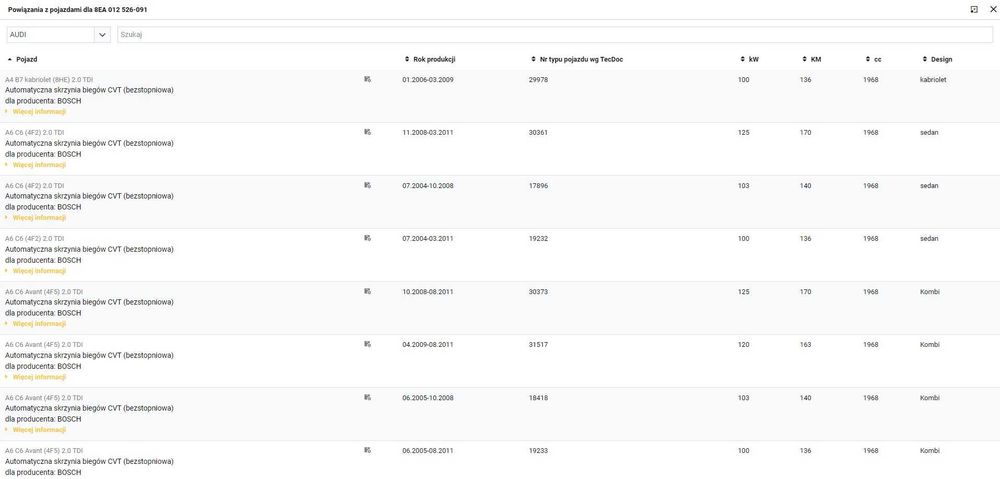Click the row icon beside TecDoc number 31517

367,344
